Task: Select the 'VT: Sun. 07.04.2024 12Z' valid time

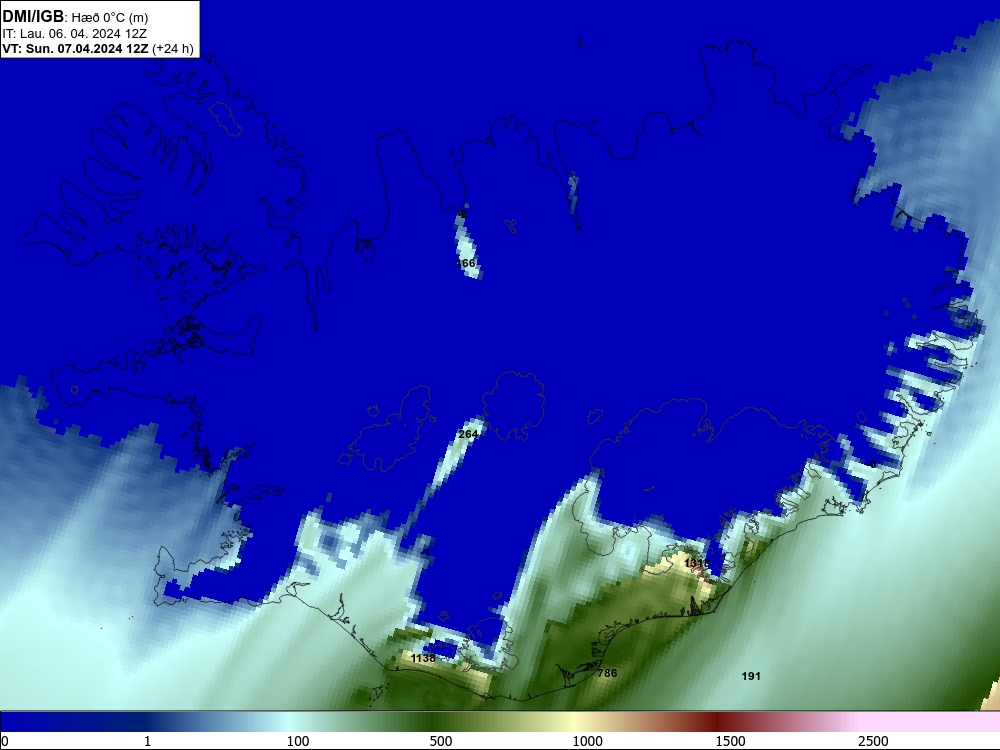Action: (x=75, y=48)
